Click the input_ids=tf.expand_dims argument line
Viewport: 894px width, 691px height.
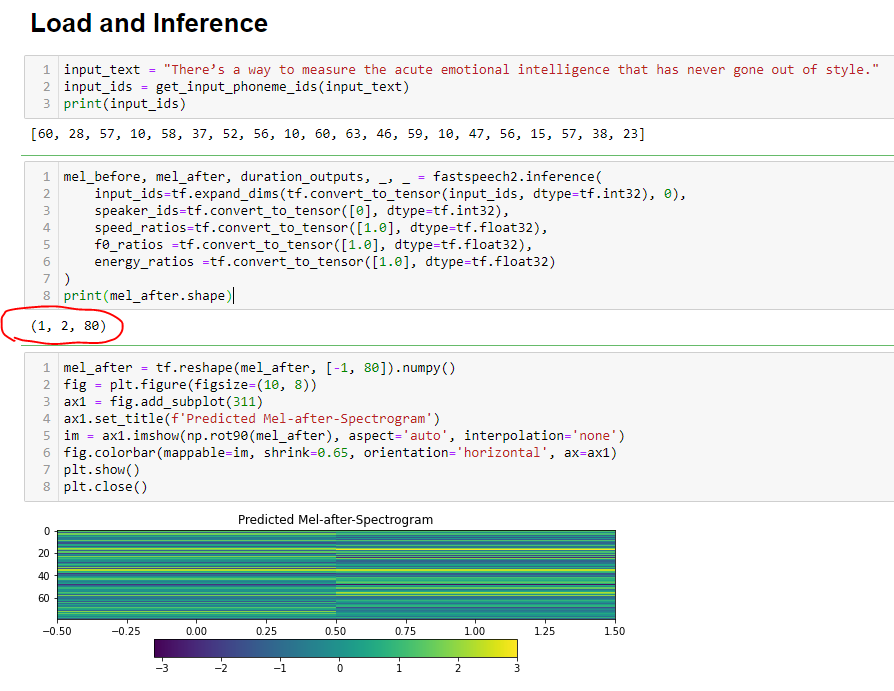coord(390,194)
